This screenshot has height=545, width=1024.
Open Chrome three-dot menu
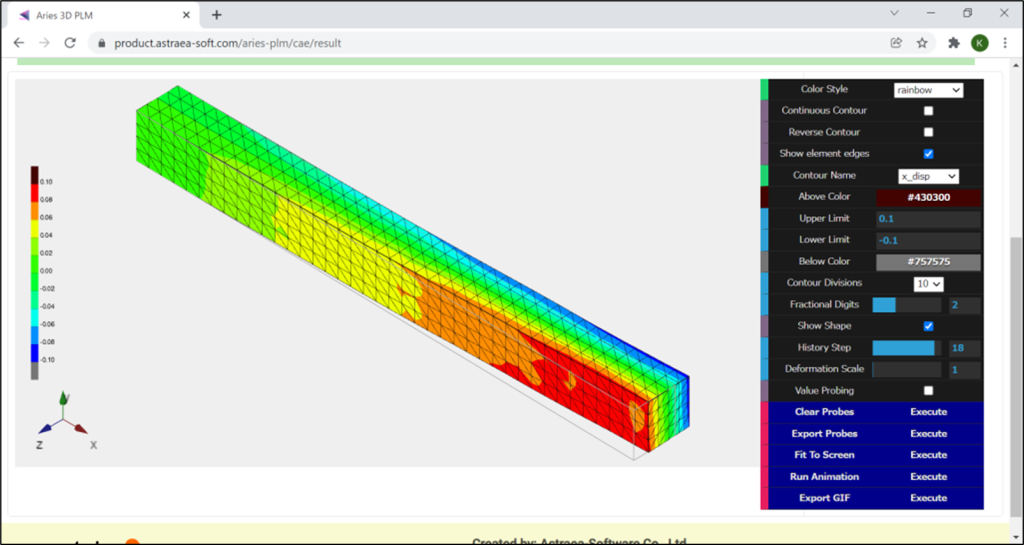click(x=1006, y=43)
